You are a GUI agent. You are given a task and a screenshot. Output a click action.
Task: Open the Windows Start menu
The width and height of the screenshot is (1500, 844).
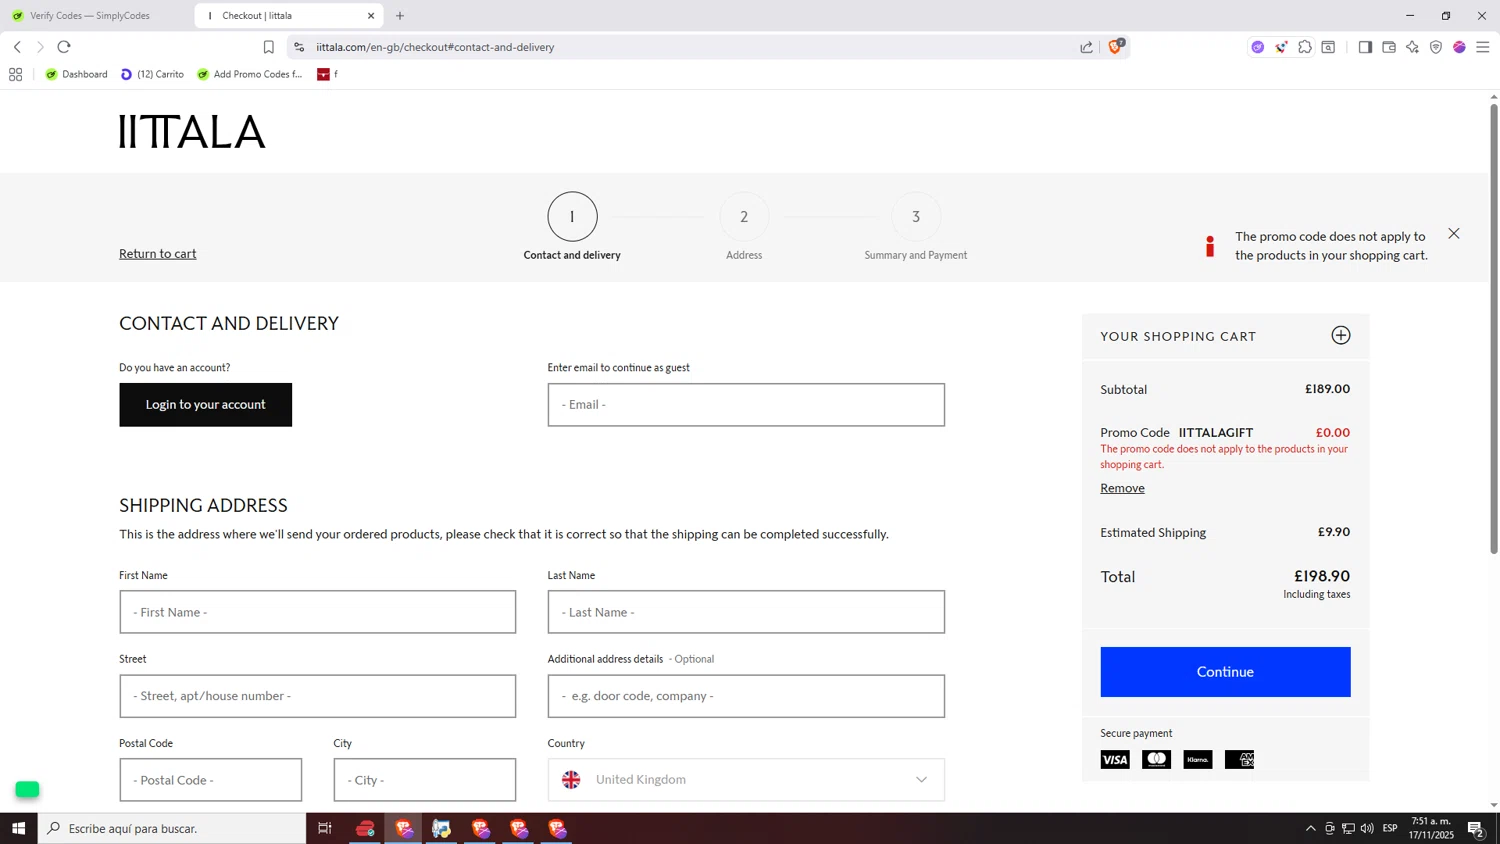click(x=18, y=828)
